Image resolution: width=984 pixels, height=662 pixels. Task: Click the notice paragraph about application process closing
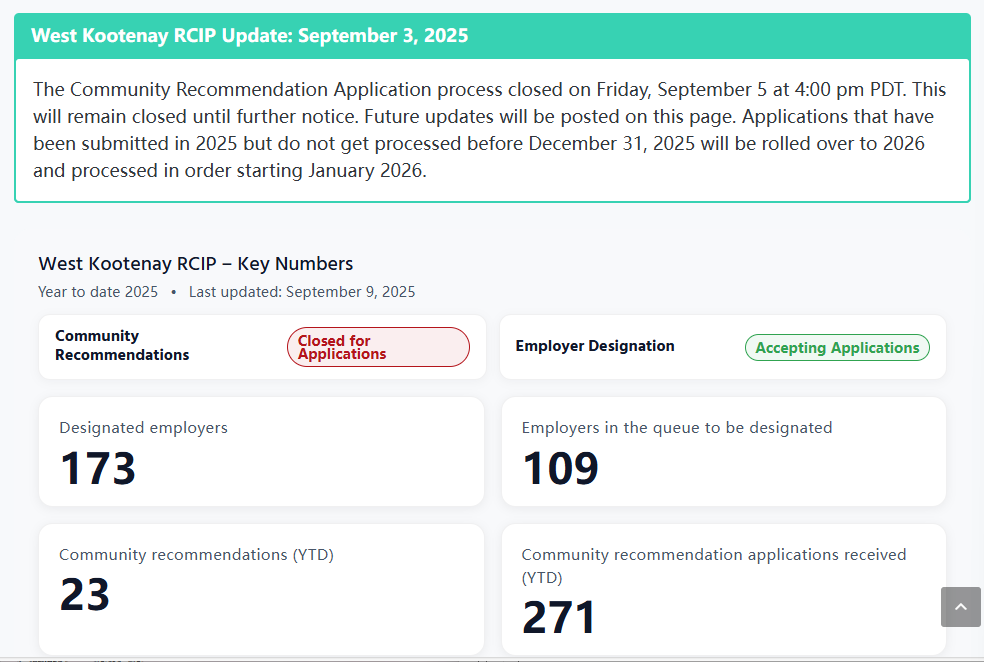coord(490,130)
